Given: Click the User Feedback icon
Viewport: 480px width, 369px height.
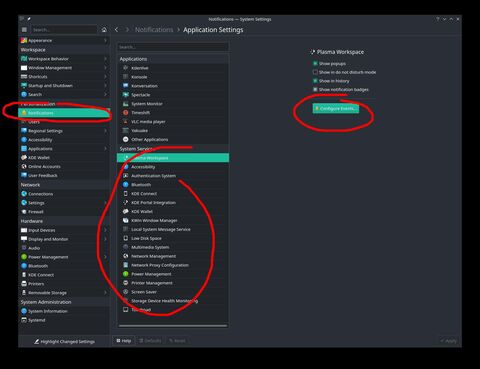Looking at the screenshot, I should (24, 175).
